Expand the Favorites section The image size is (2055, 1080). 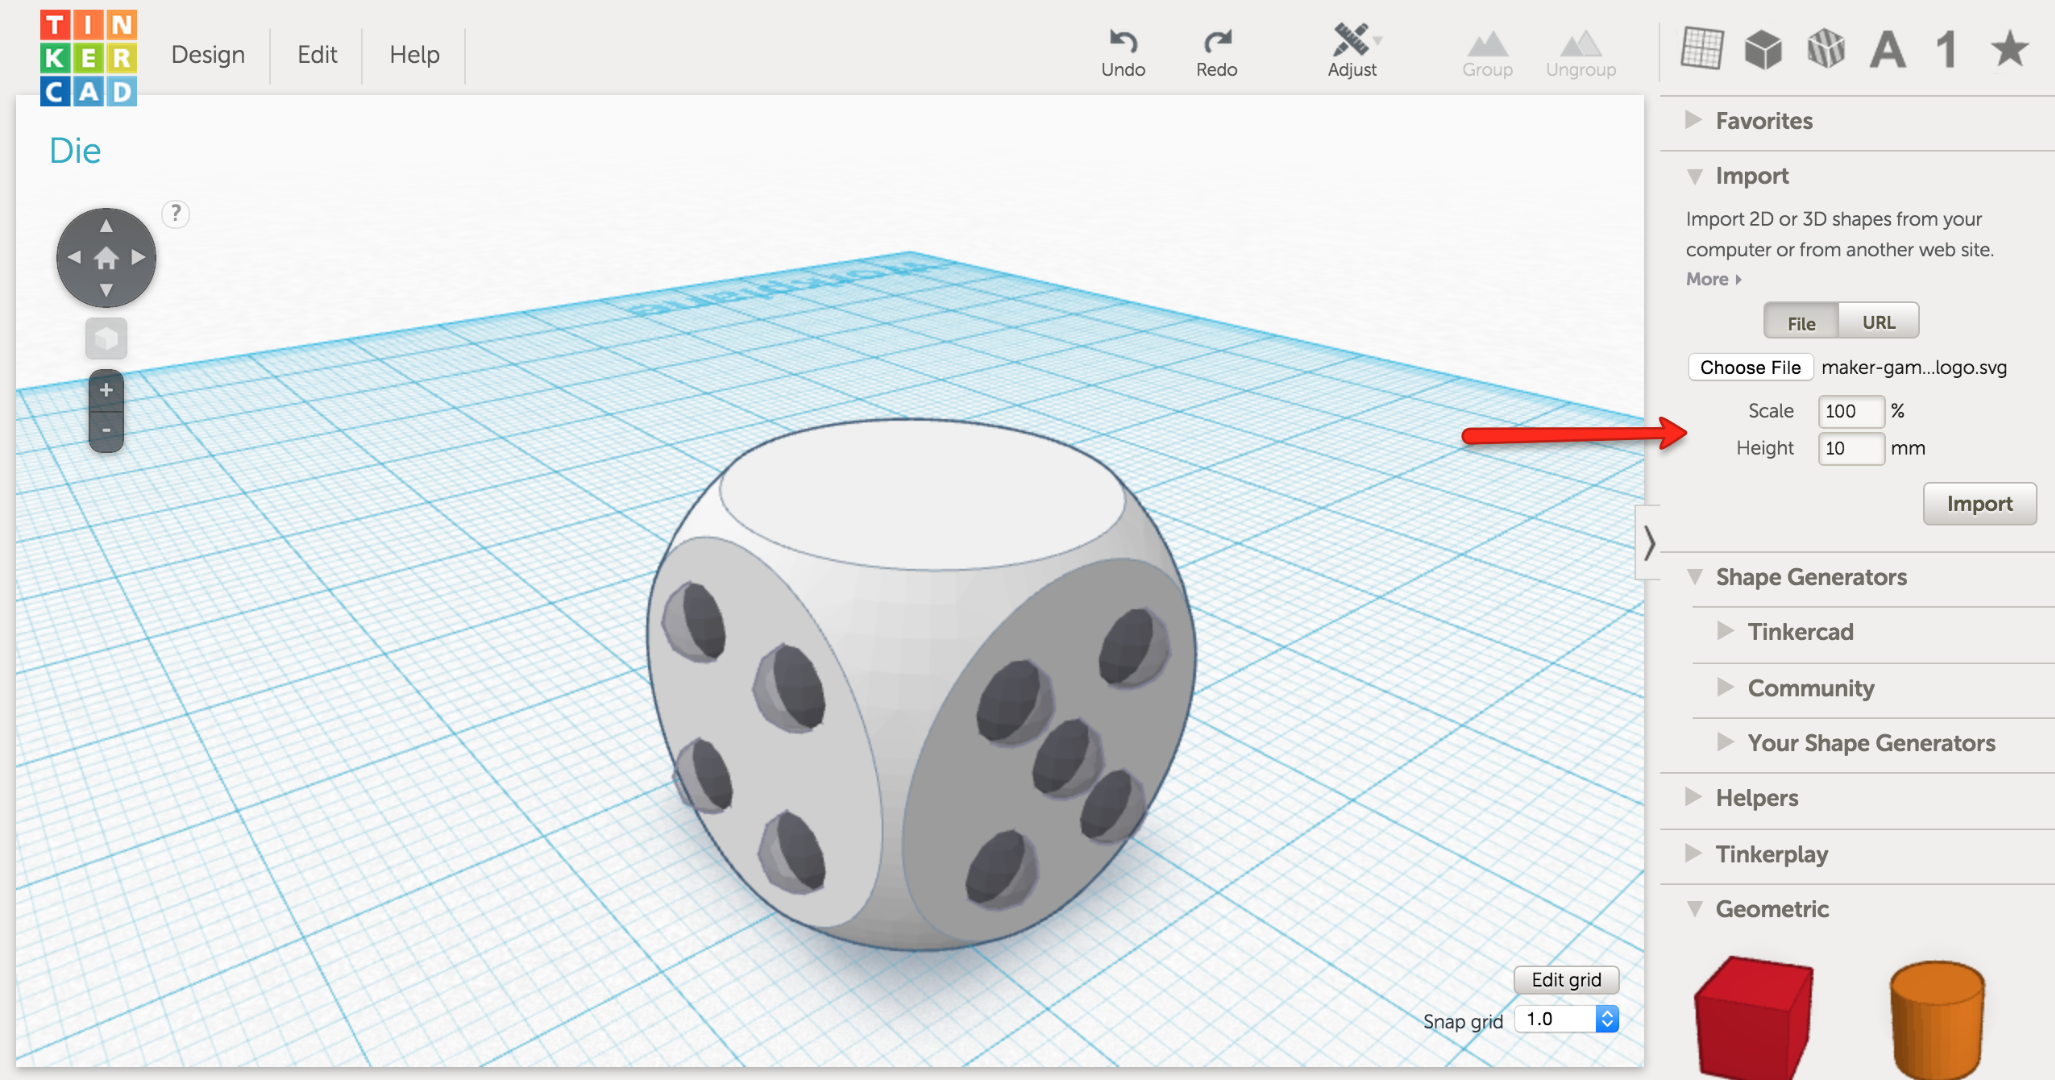coord(1694,120)
